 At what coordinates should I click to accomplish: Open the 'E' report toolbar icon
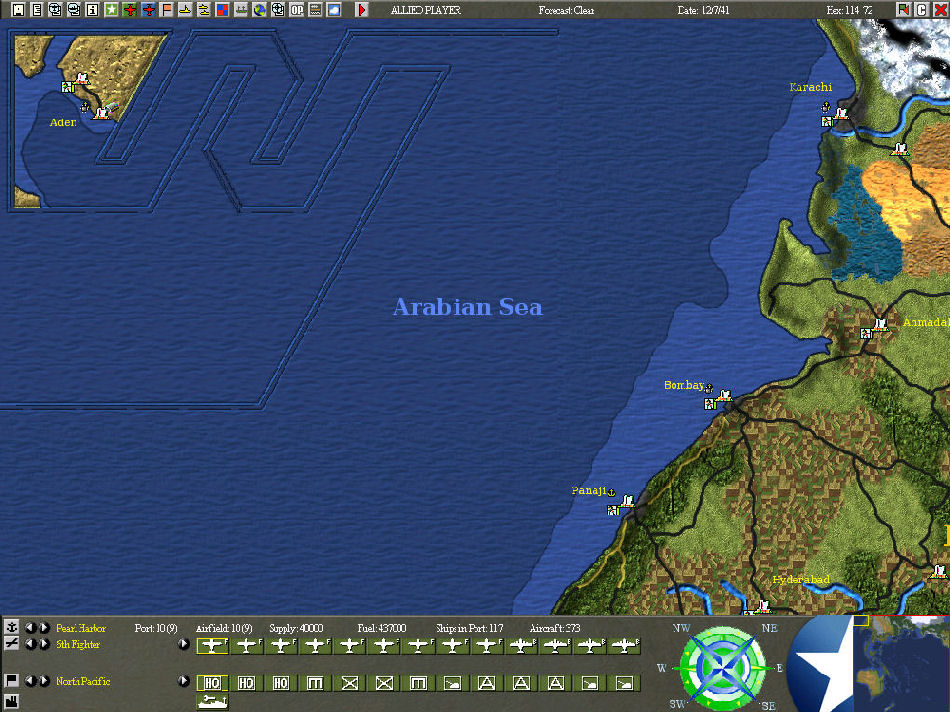click(37, 10)
